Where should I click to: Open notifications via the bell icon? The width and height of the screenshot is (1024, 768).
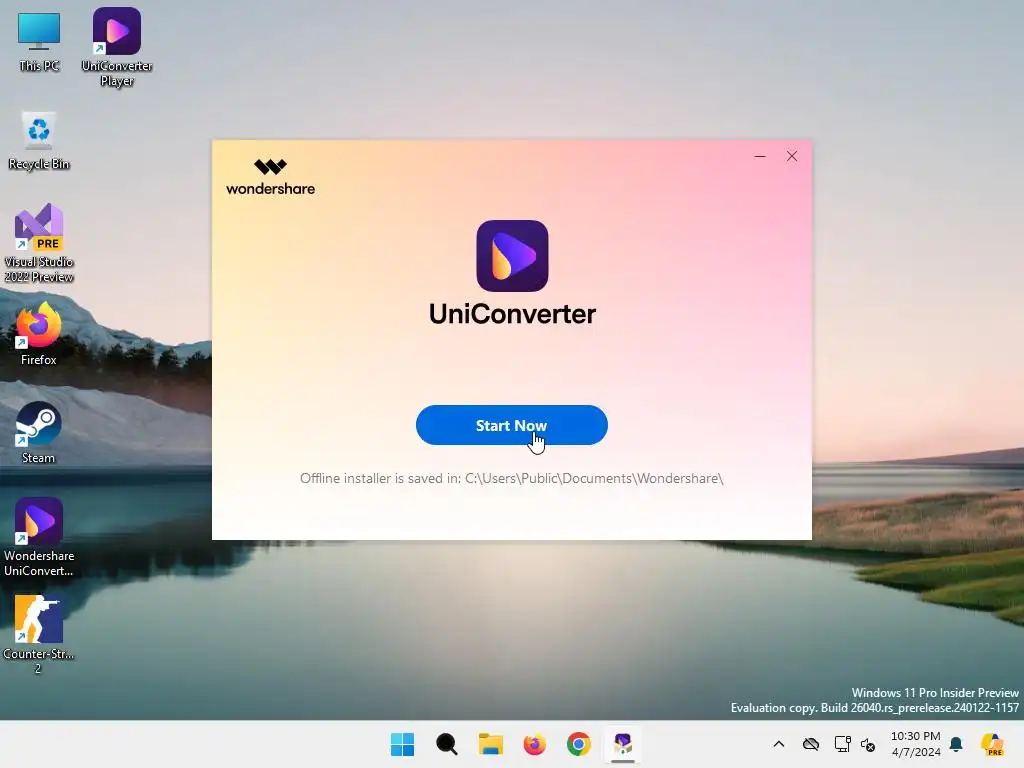(x=956, y=744)
